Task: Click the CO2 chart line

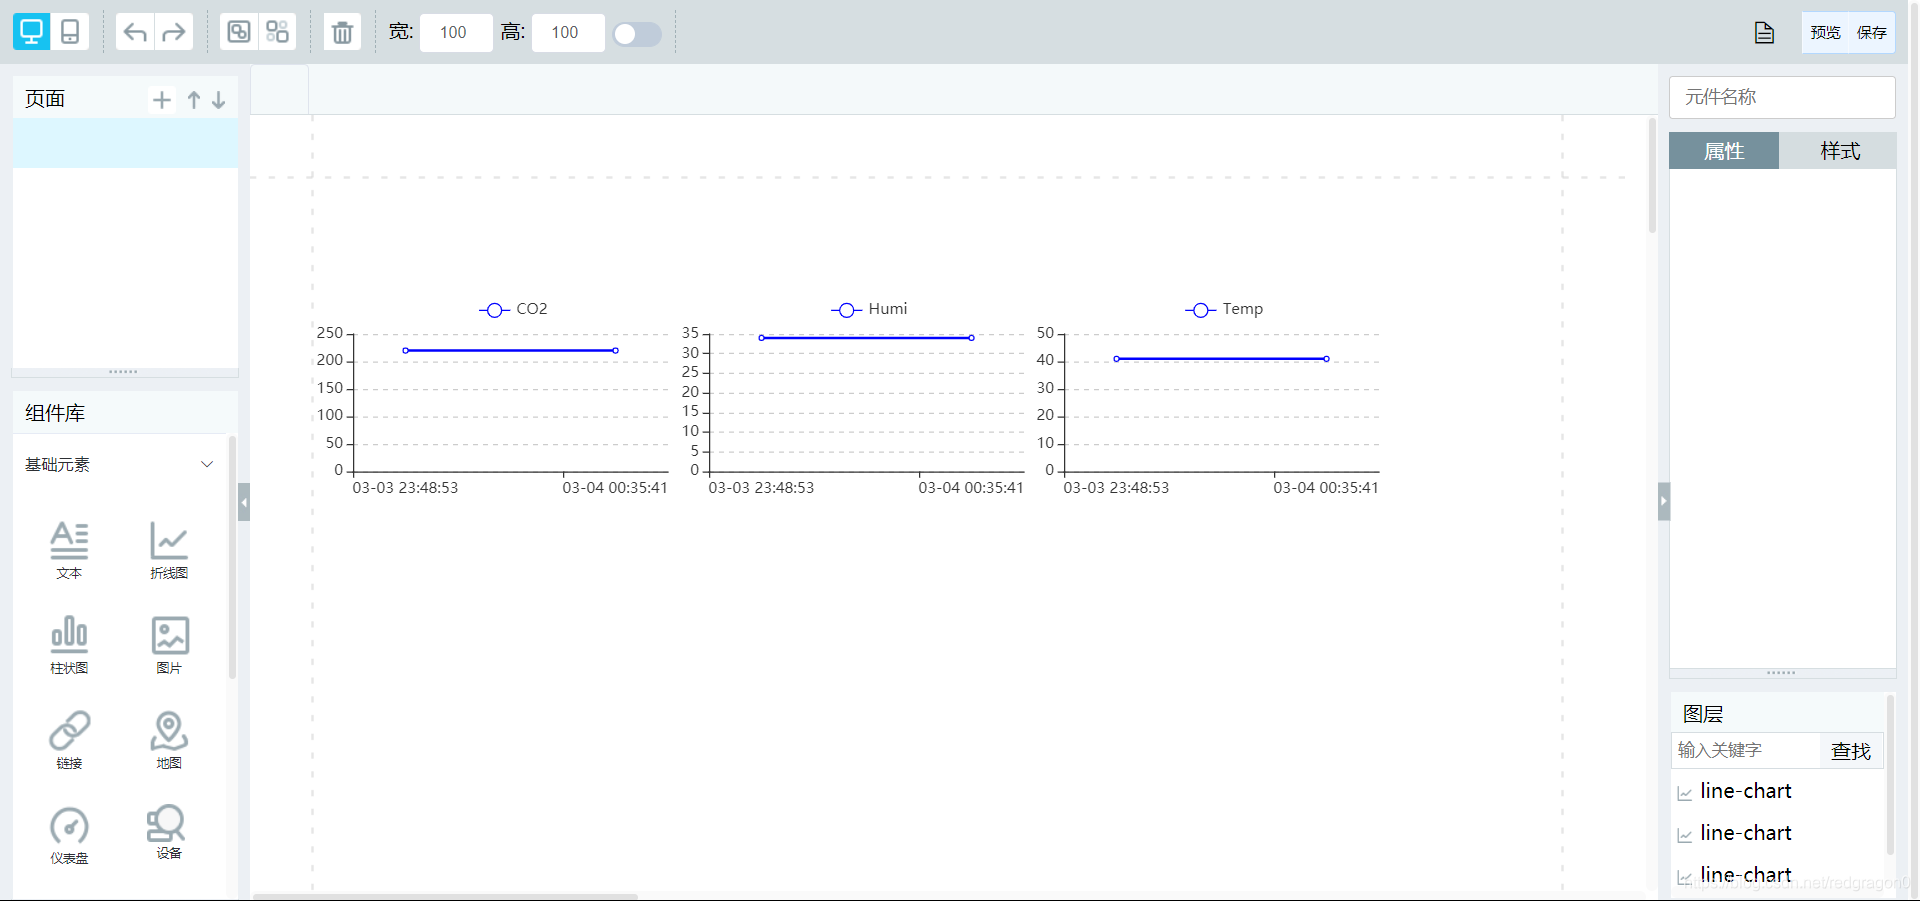Action: tap(510, 350)
